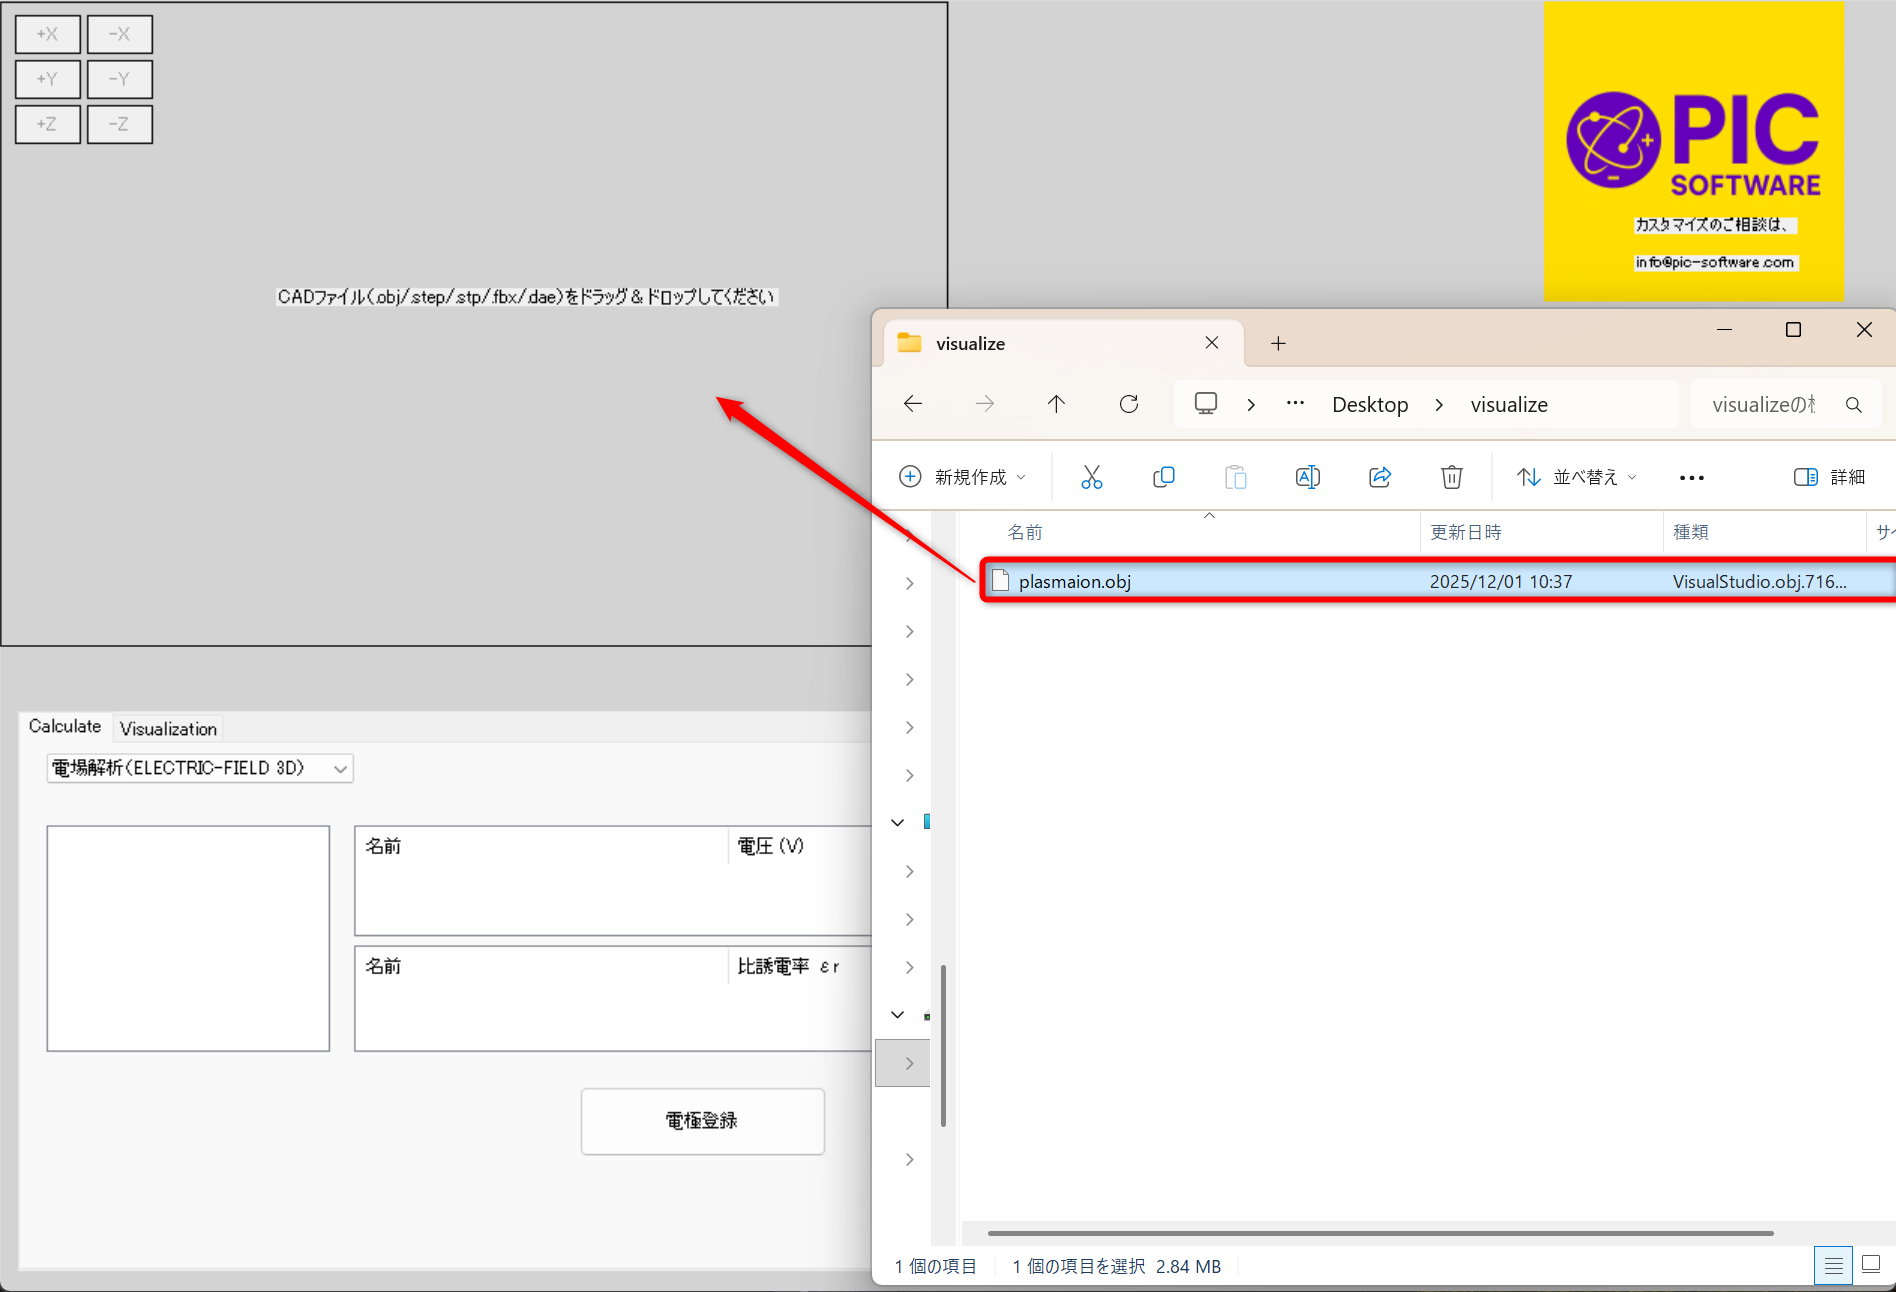Screen dimensions: 1896x1292
Task: Open a new Explorer tab with plus
Action: point(1278,344)
